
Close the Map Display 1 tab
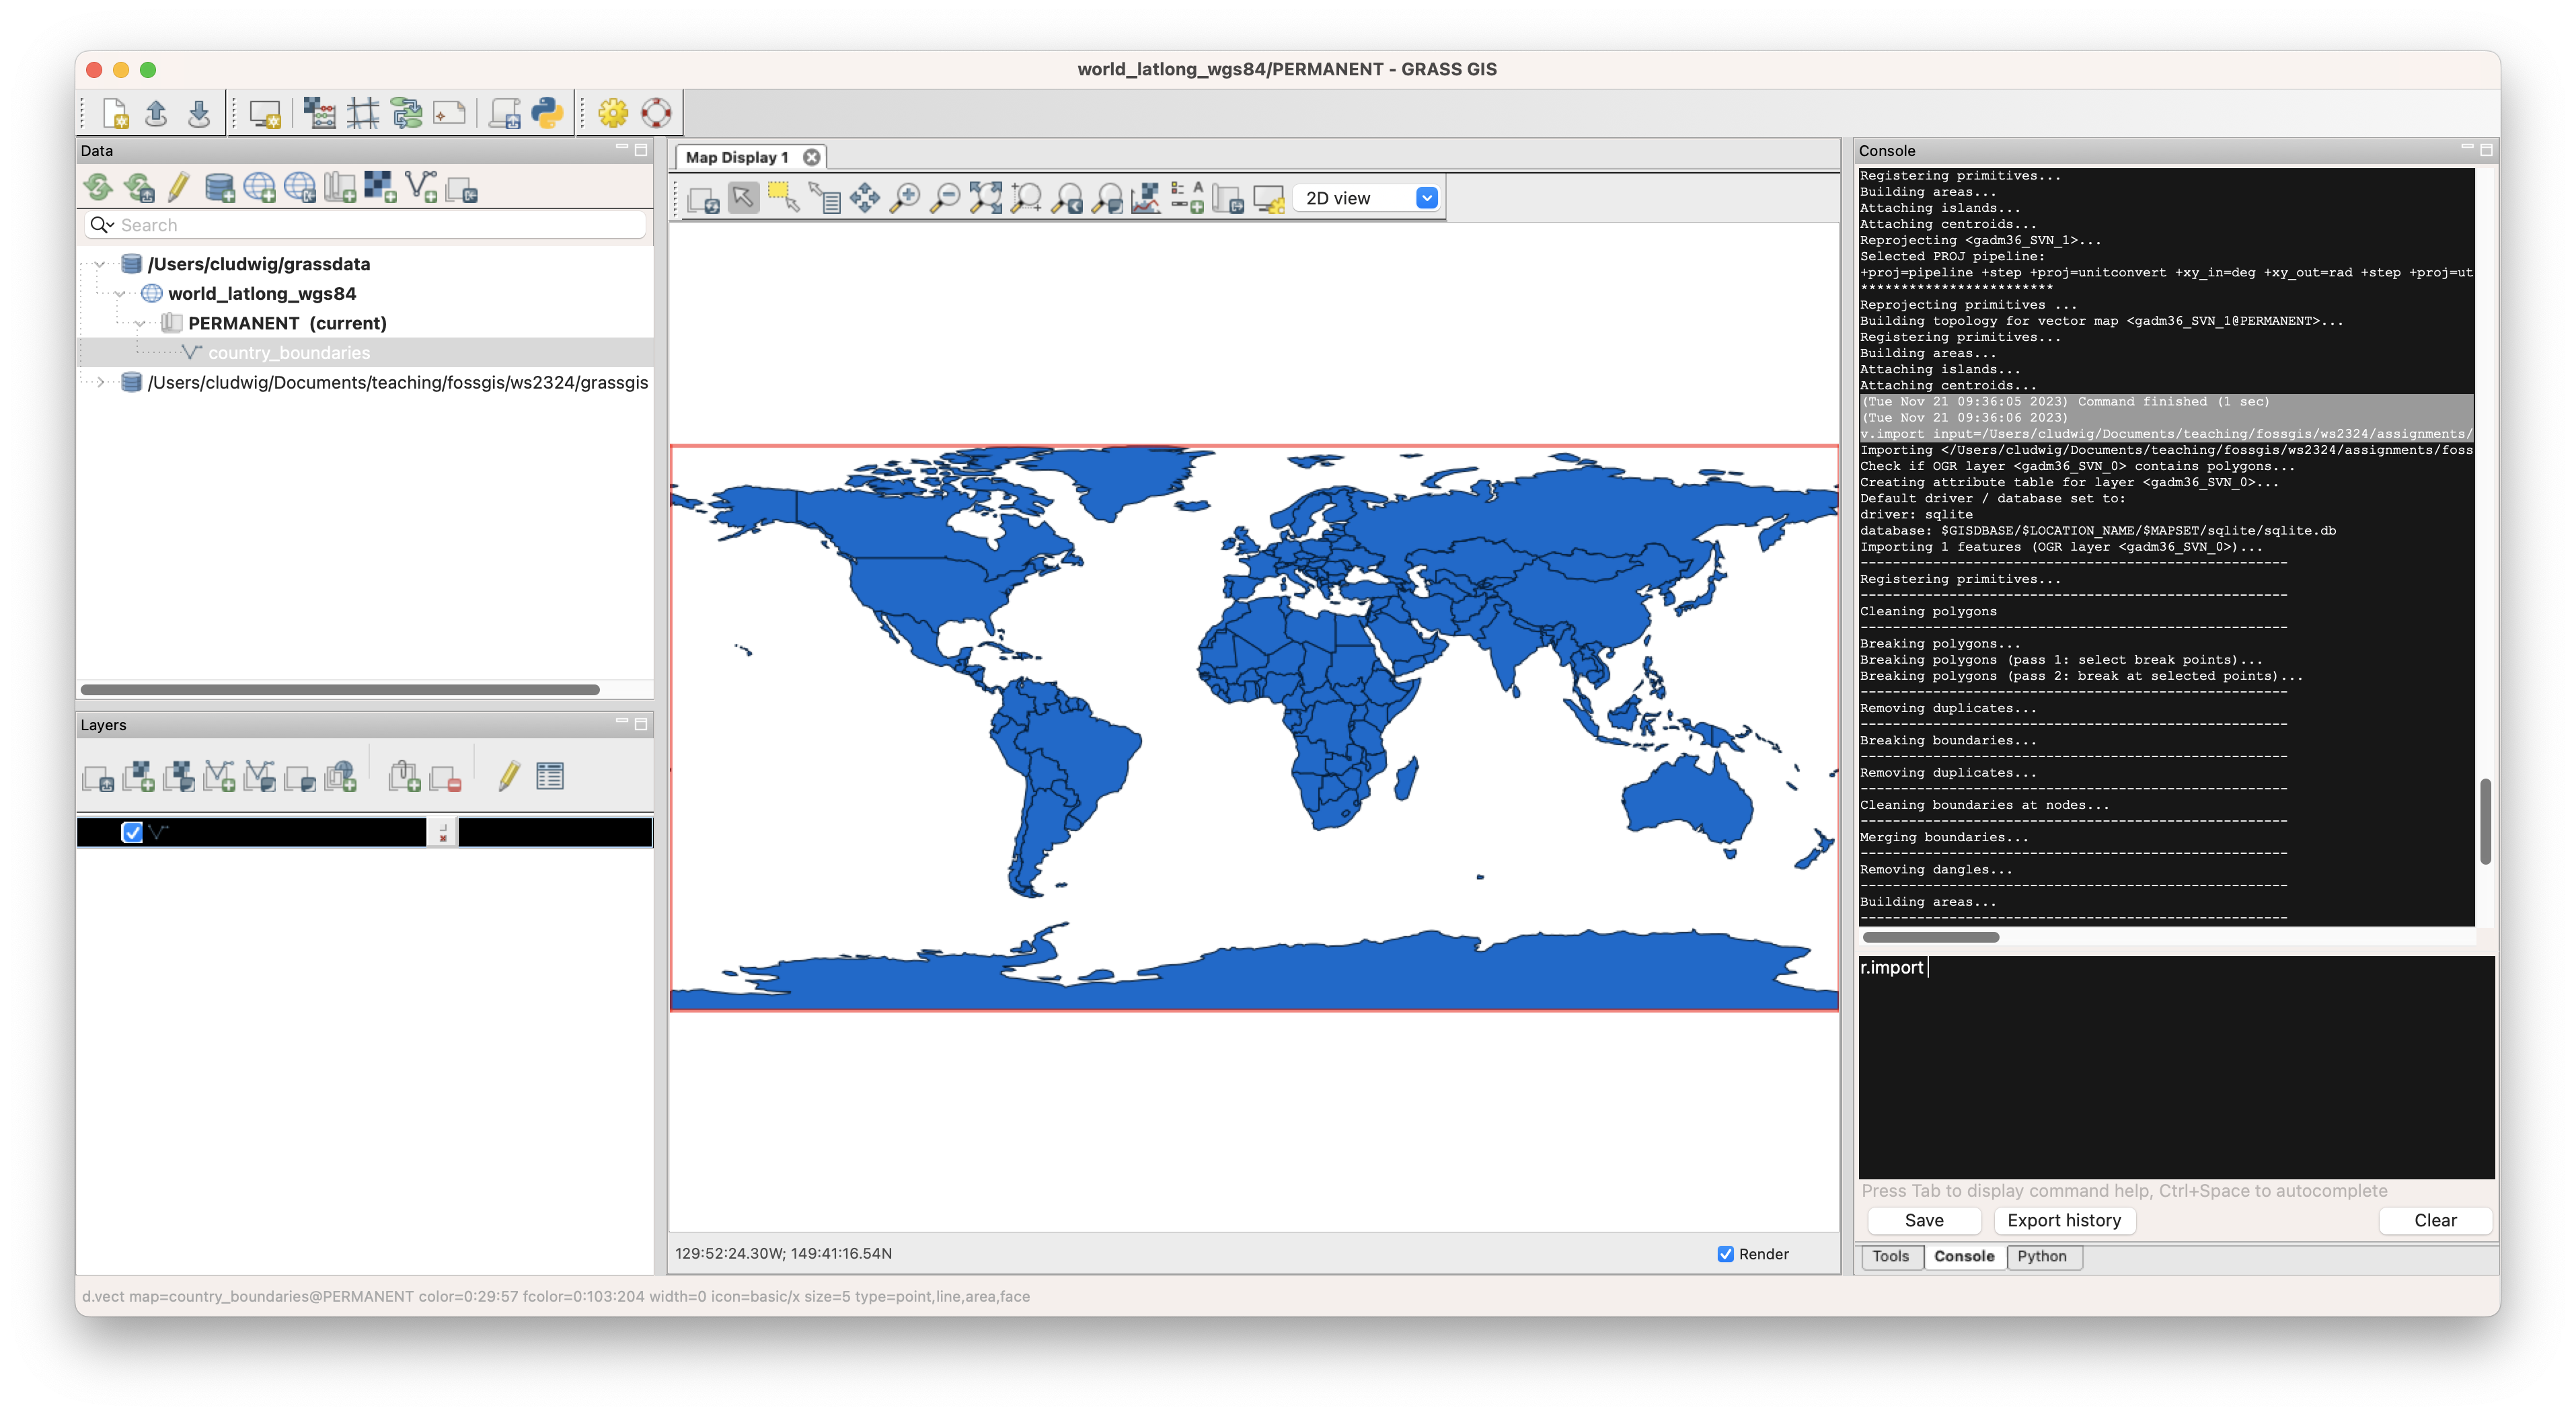tap(812, 157)
